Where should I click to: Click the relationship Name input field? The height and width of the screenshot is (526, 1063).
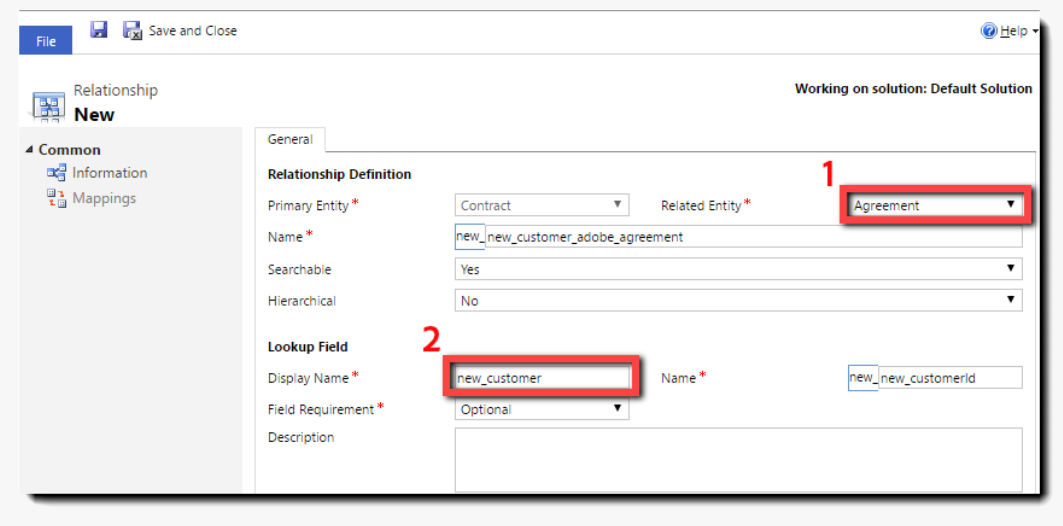[753, 237]
